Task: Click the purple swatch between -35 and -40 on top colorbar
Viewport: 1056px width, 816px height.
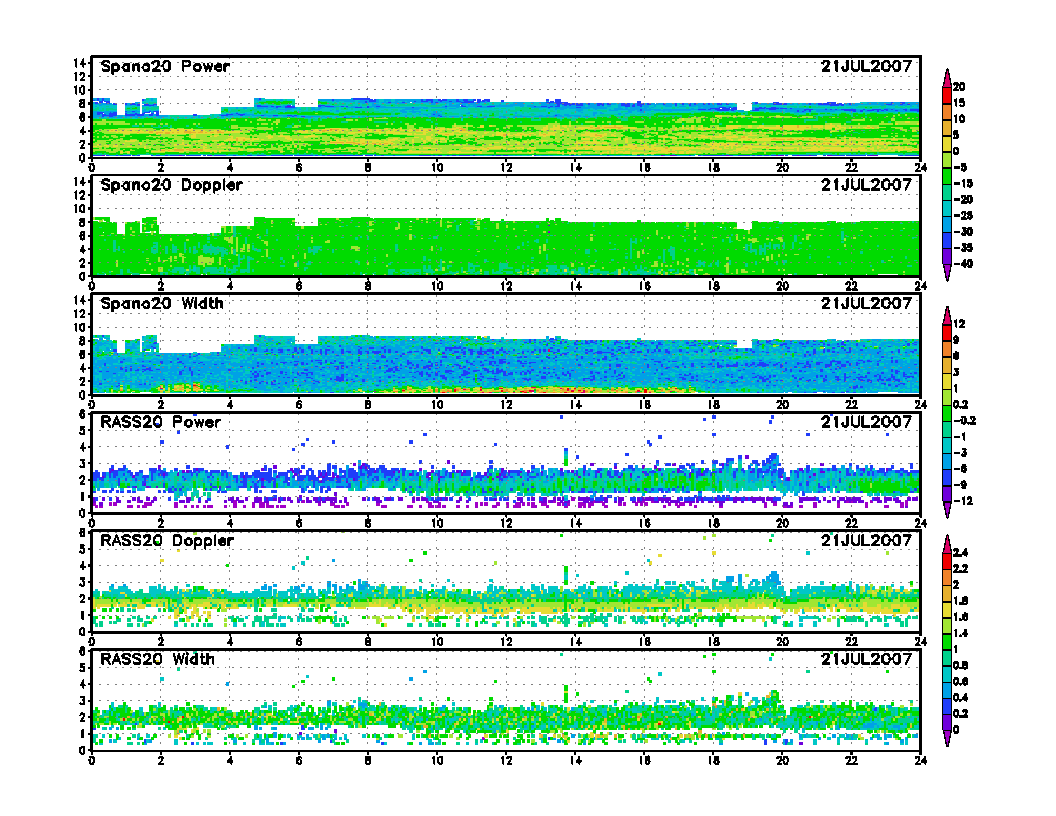Action: click(947, 256)
